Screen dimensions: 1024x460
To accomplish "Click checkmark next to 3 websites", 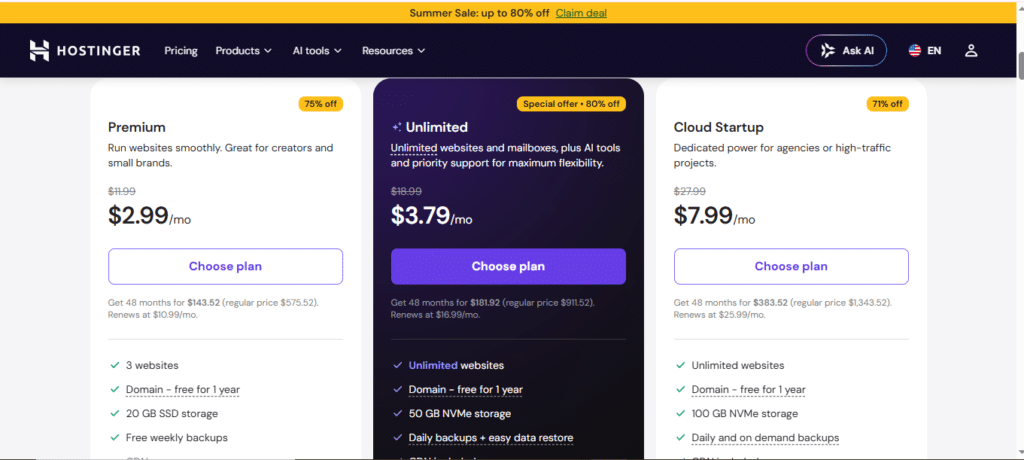I will [x=115, y=365].
